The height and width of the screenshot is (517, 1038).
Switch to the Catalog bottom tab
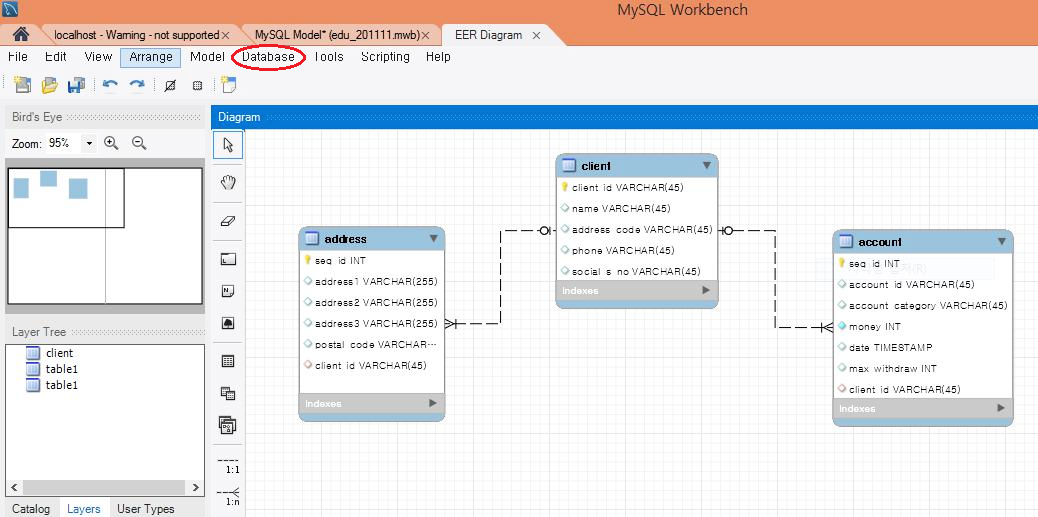(x=31, y=509)
